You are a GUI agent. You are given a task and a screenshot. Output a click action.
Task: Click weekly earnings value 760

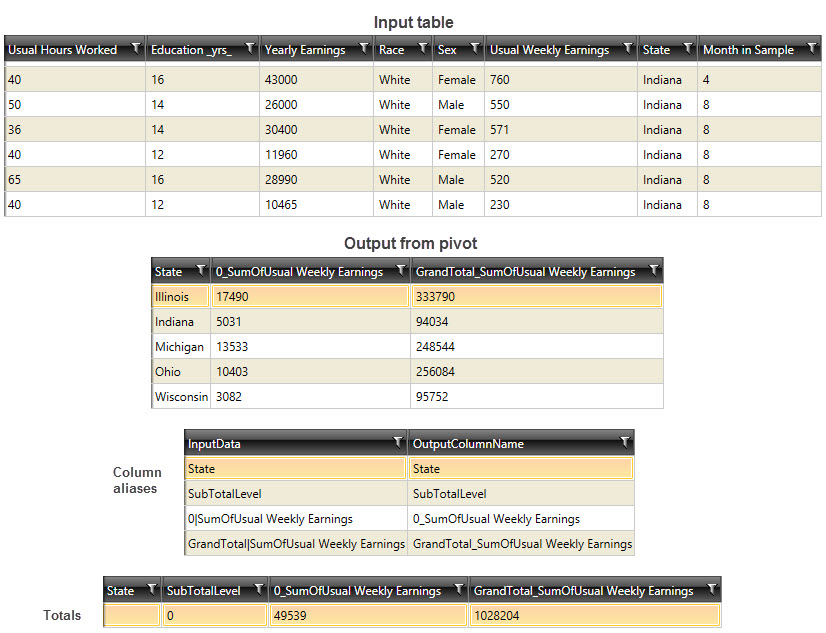[x=560, y=80]
